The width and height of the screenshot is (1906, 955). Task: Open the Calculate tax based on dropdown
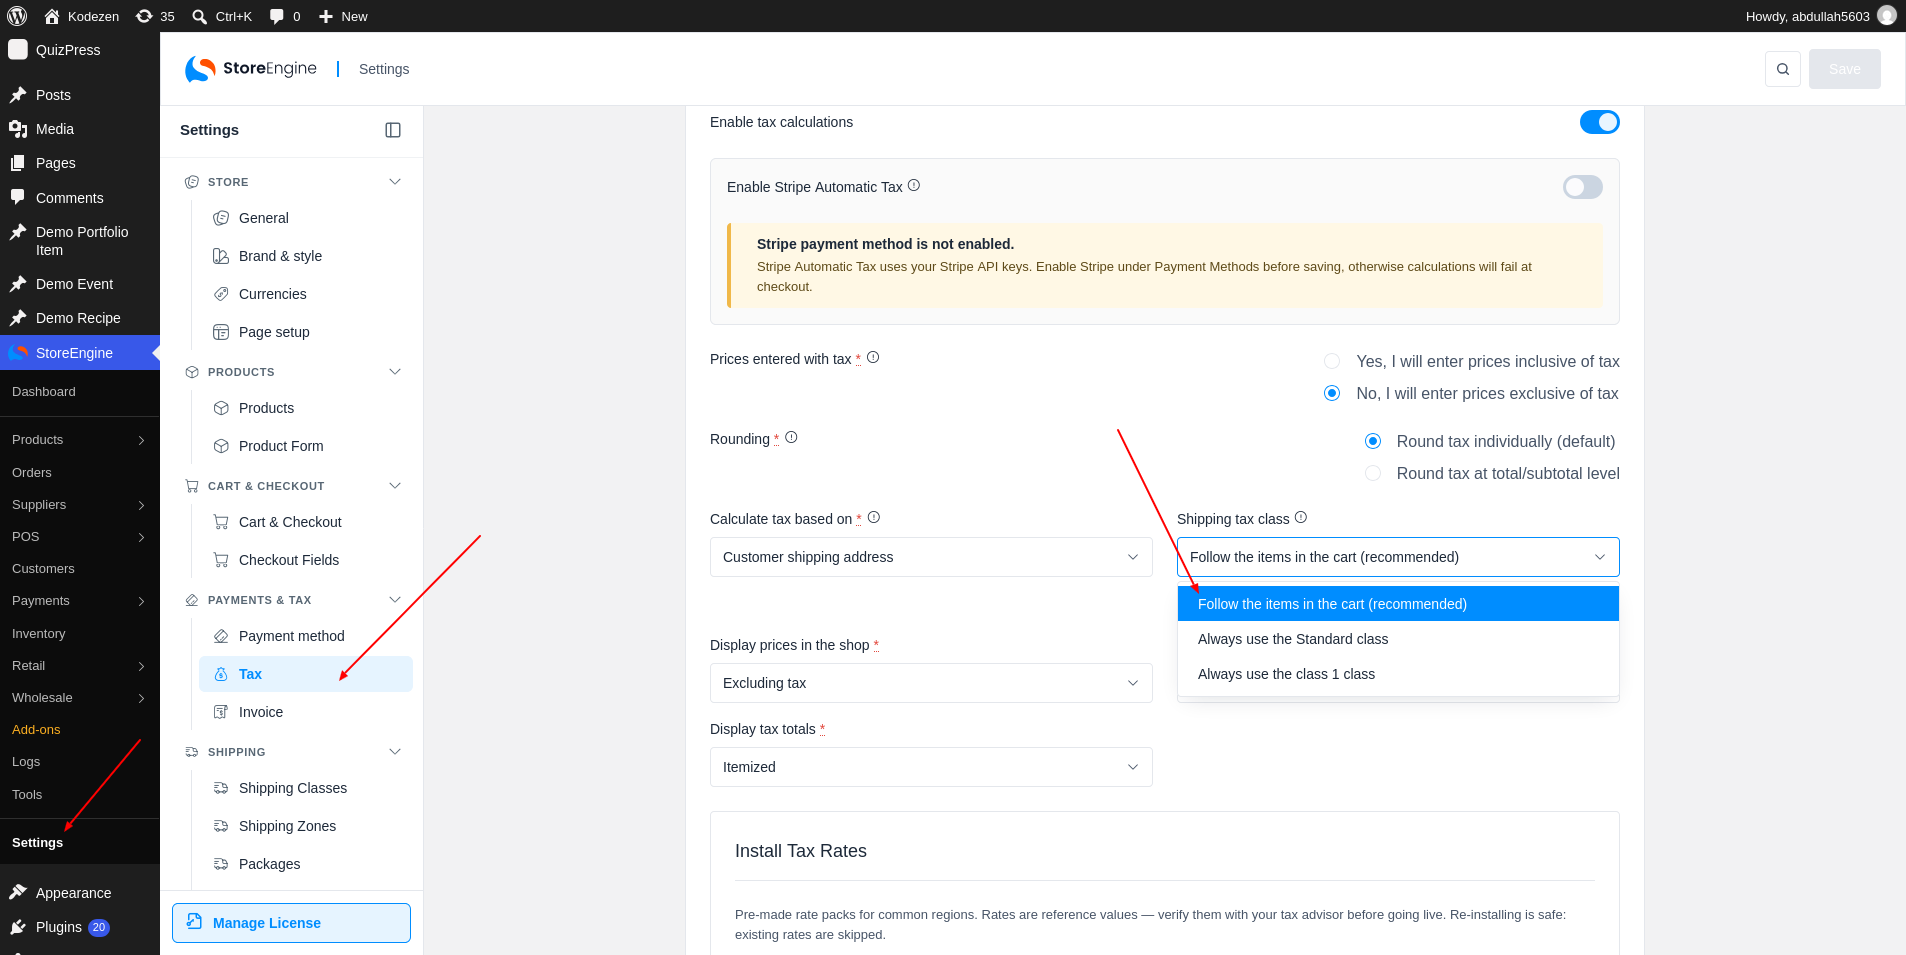tap(931, 557)
